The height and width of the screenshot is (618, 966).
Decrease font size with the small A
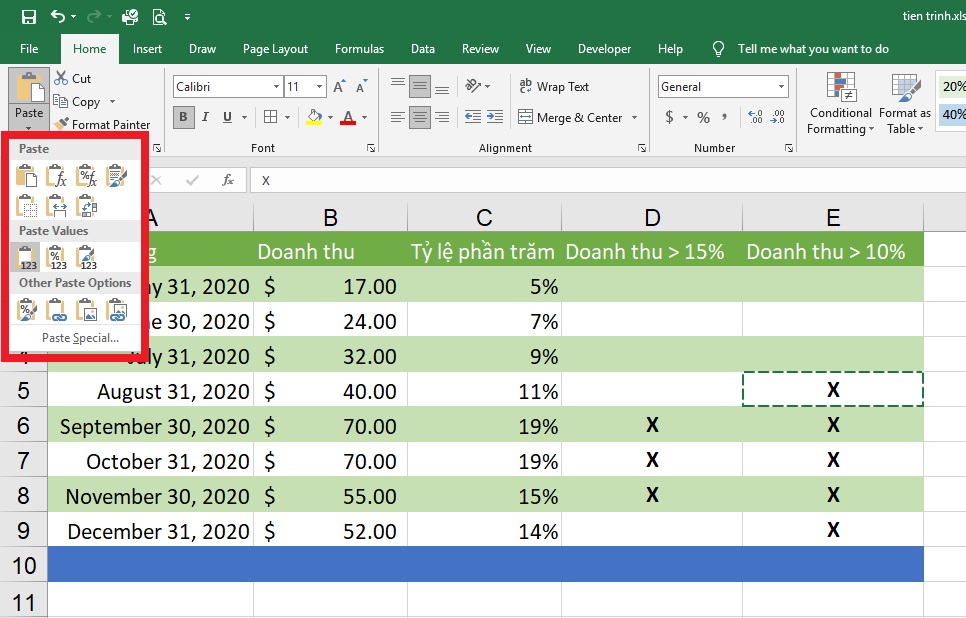[x=362, y=86]
